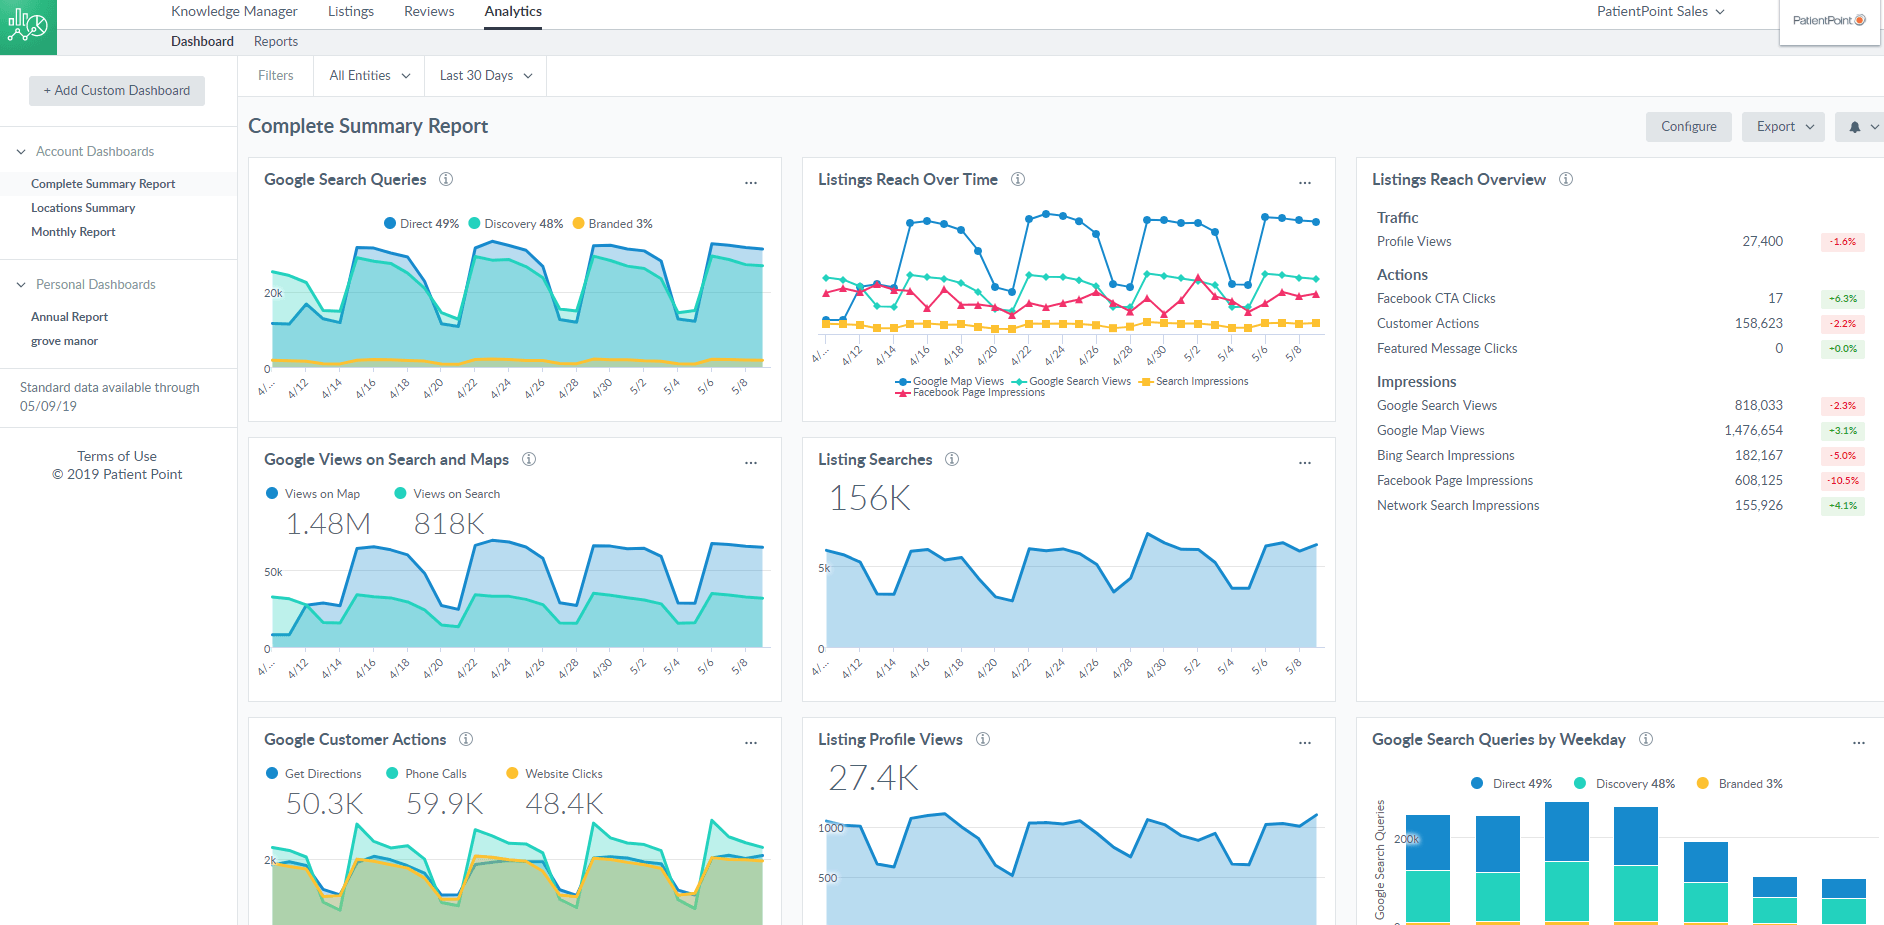Image resolution: width=1884 pixels, height=925 pixels.
Task: Click the green analytics logo icon
Action: click(x=28, y=27)
